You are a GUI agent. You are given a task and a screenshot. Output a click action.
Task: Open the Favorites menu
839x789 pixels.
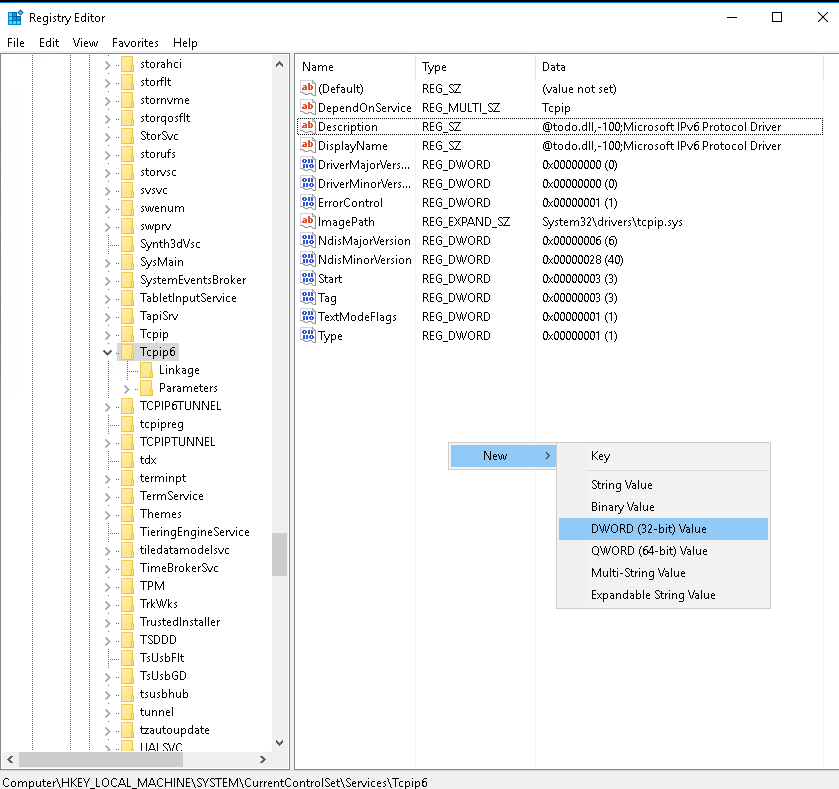(135, 43)
